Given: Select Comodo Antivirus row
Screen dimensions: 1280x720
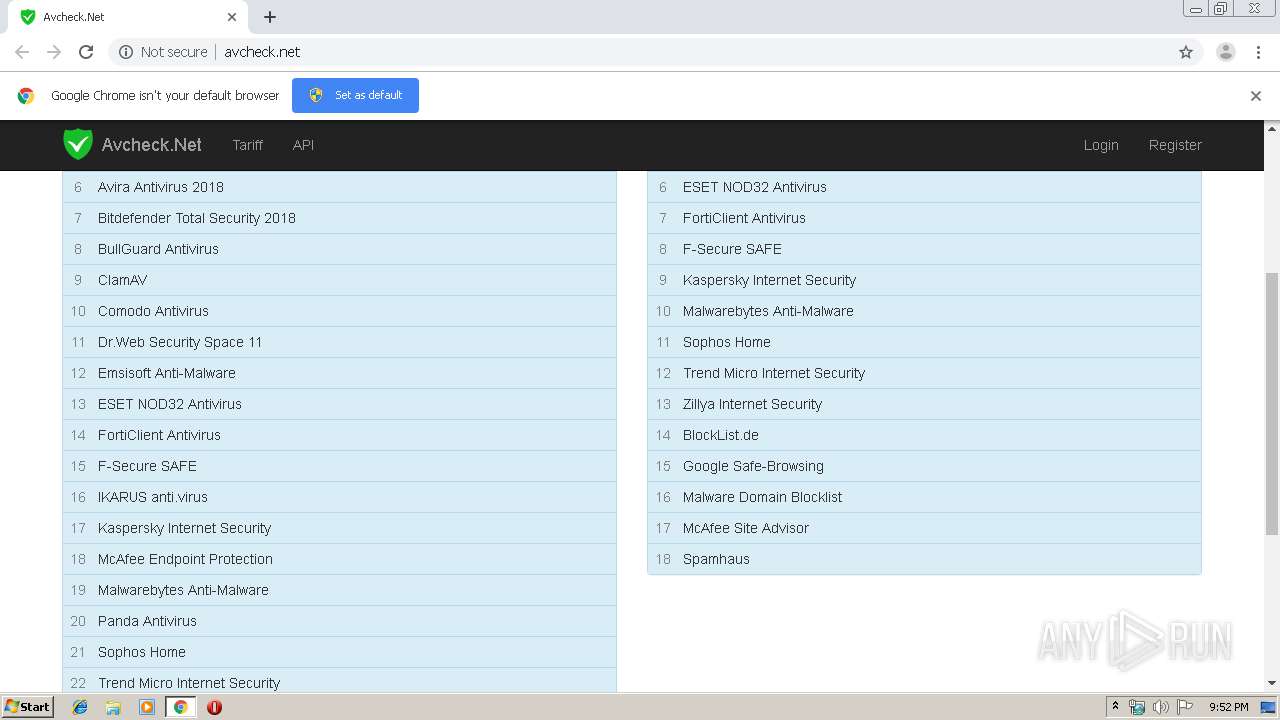Looking at the screenshot, I should tap(339, 311).
